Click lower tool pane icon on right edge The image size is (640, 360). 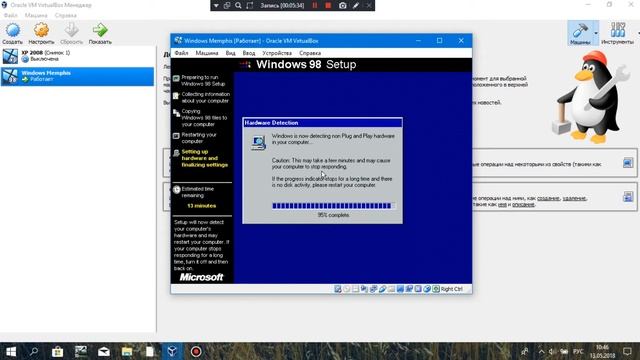pyautogui.click(x=628, y=197)
